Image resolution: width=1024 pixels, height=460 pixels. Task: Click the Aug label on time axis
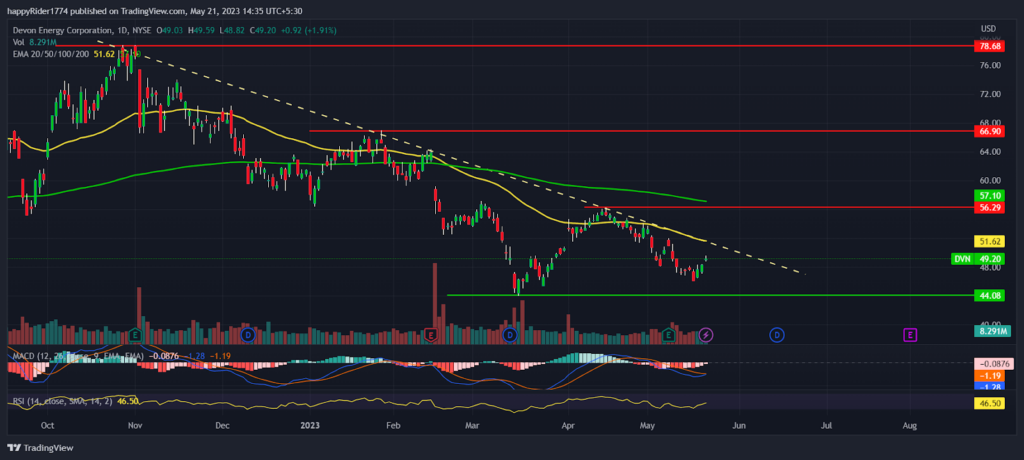point(909,425)
